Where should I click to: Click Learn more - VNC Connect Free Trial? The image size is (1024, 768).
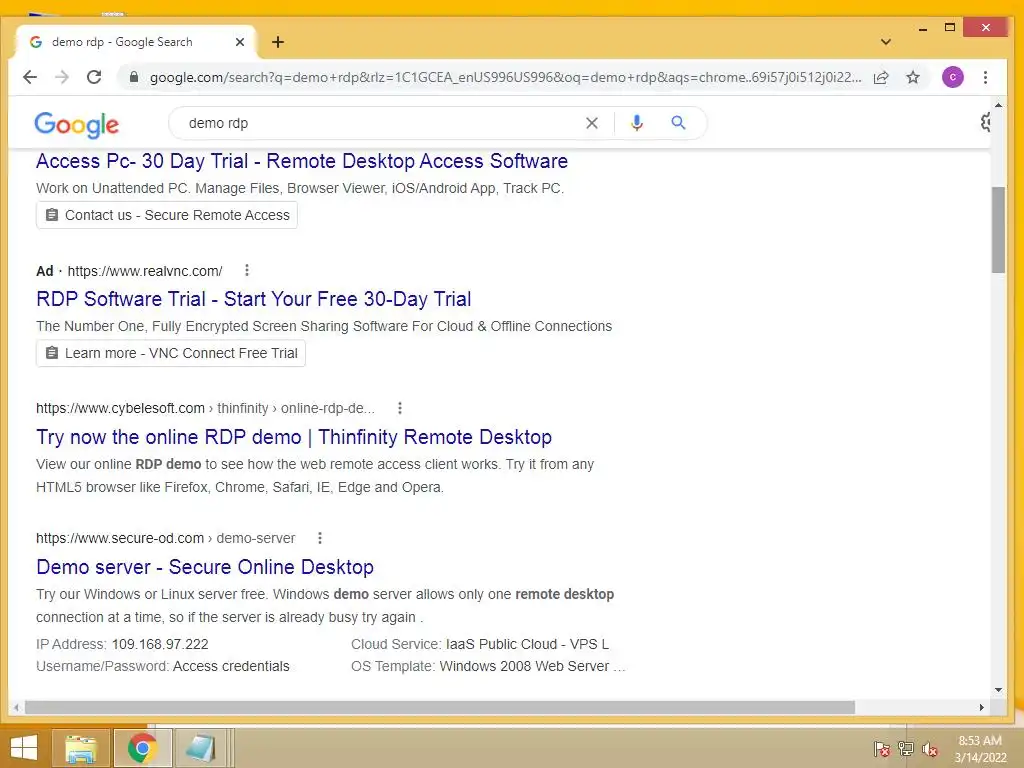pos(170,353)
